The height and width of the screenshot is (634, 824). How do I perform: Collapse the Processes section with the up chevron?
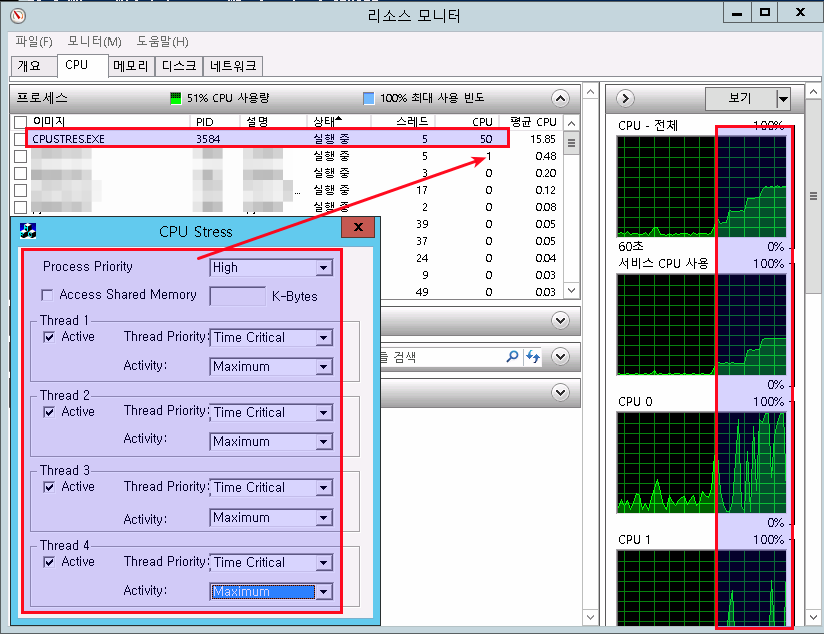pos(560,98)
